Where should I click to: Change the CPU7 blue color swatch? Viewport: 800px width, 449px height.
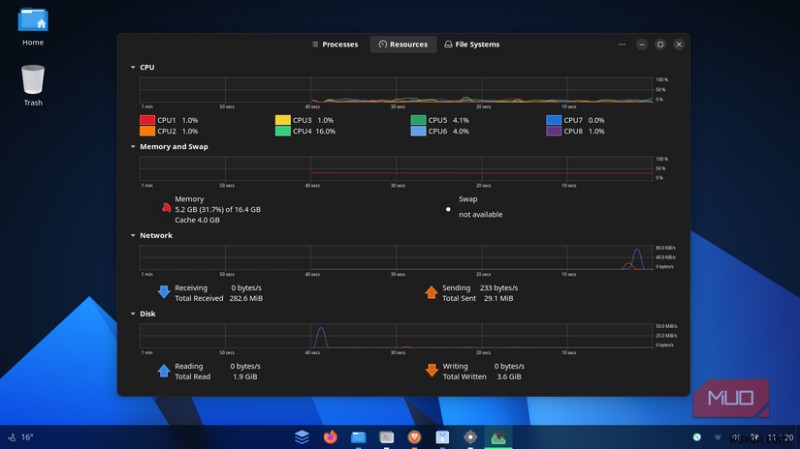pos(554,120)
